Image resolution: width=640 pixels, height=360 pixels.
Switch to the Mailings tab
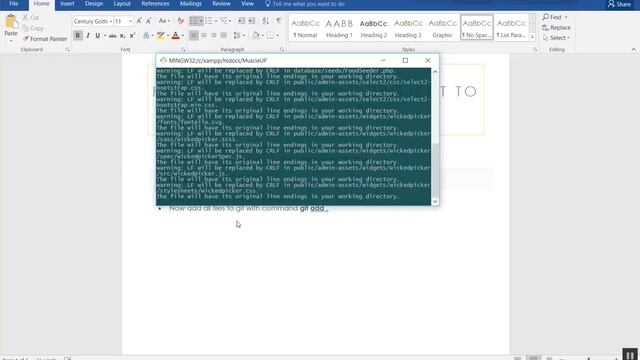(x=191, y=4)
